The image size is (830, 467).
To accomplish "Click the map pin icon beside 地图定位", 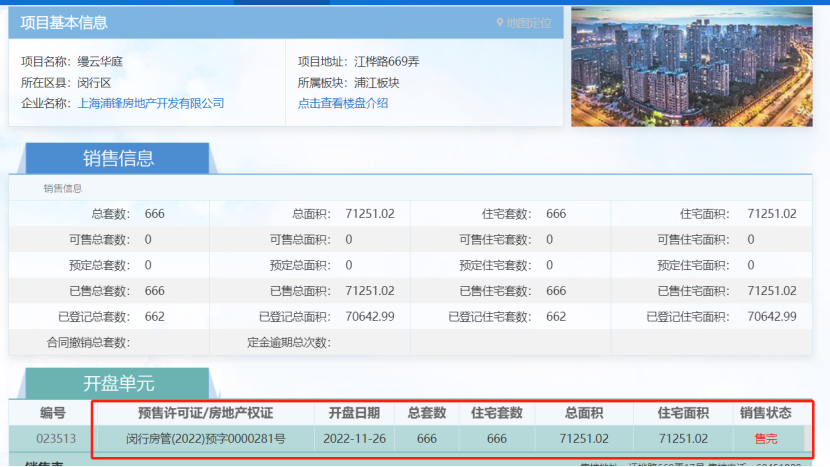I will coord(499,22).
